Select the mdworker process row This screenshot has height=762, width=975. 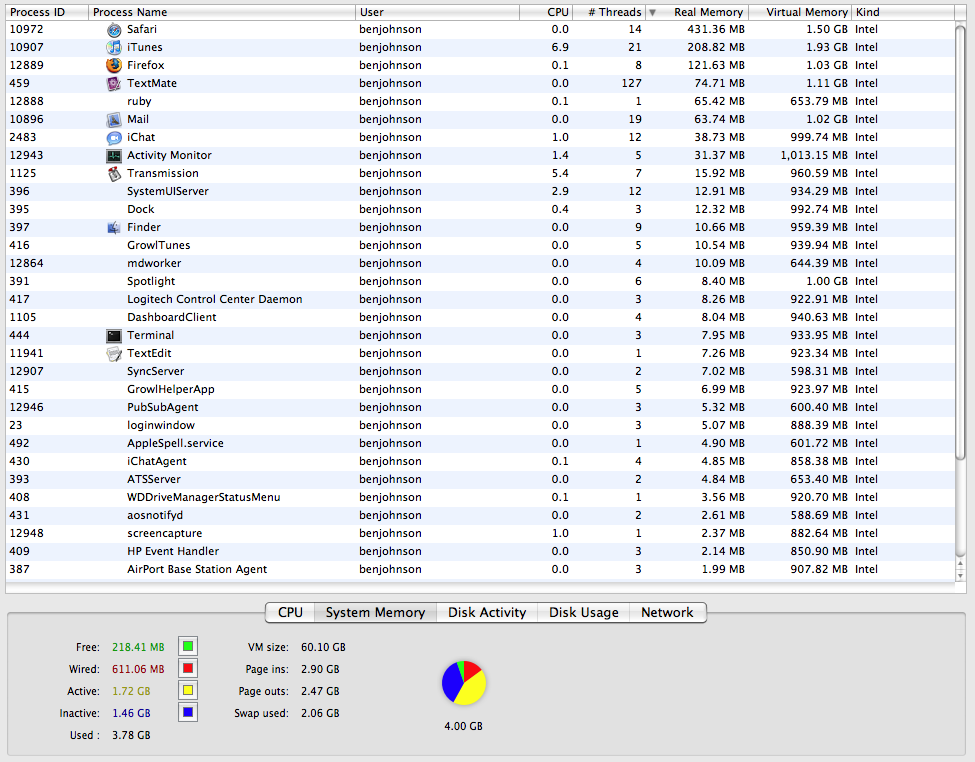tap(480, 264)
